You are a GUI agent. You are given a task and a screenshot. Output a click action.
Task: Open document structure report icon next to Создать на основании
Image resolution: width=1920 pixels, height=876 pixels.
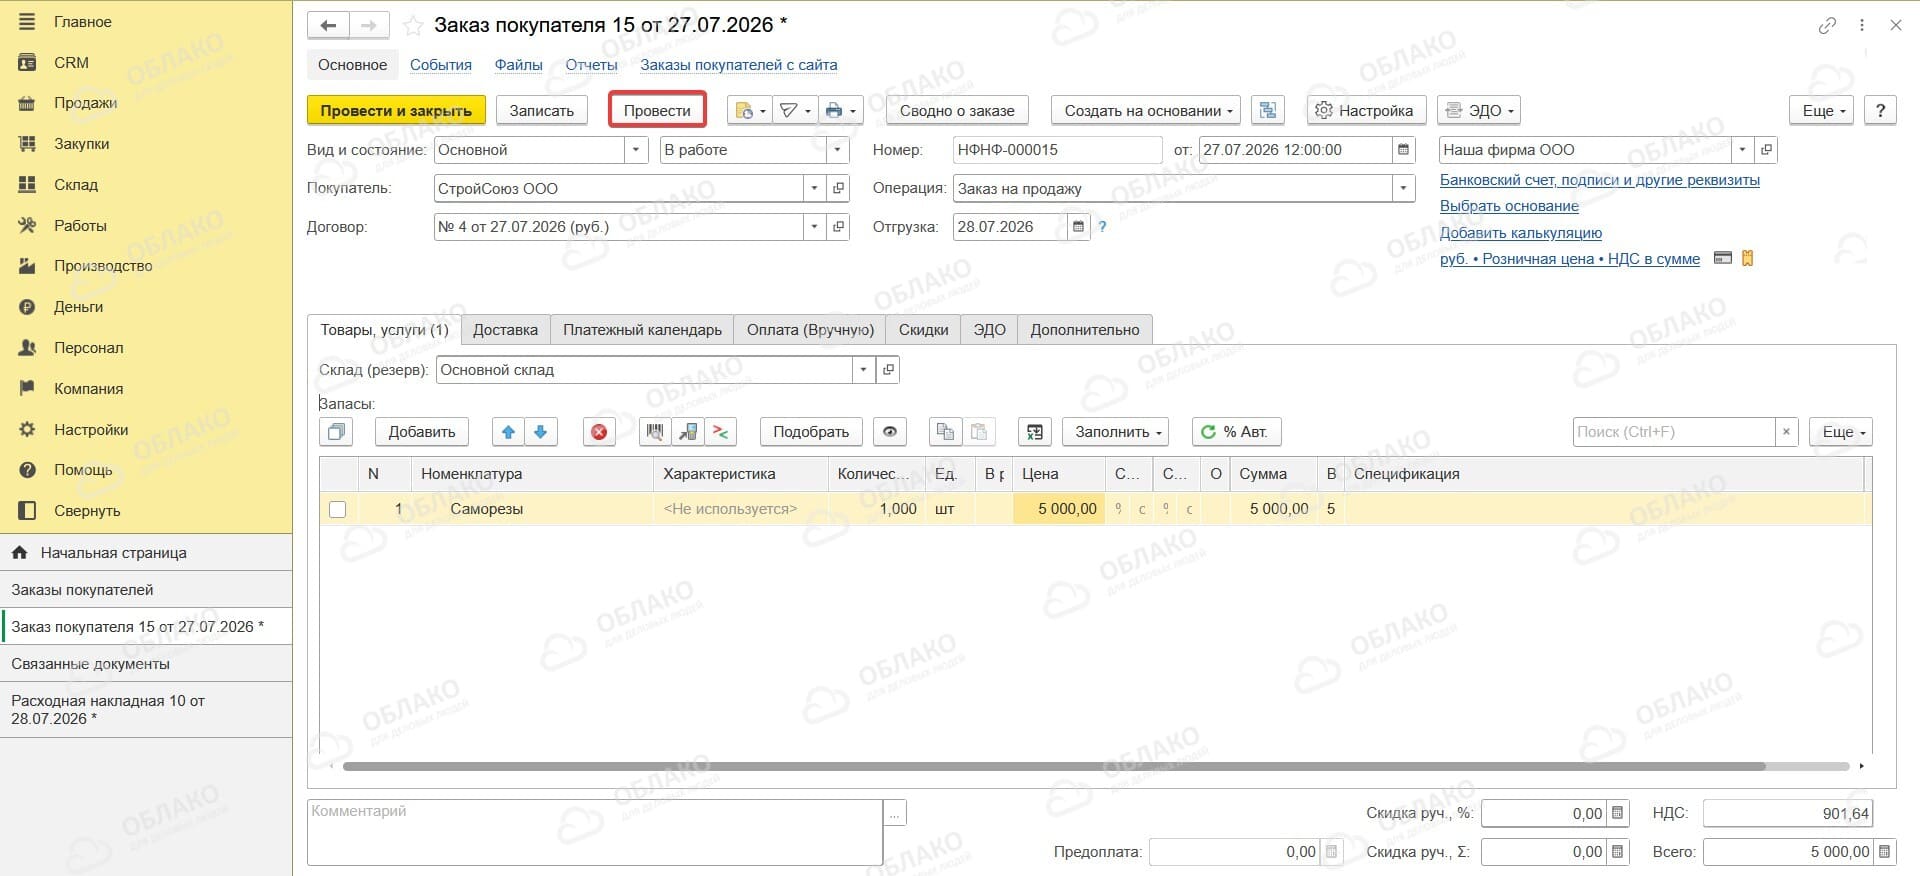[x=1268, y=110]
